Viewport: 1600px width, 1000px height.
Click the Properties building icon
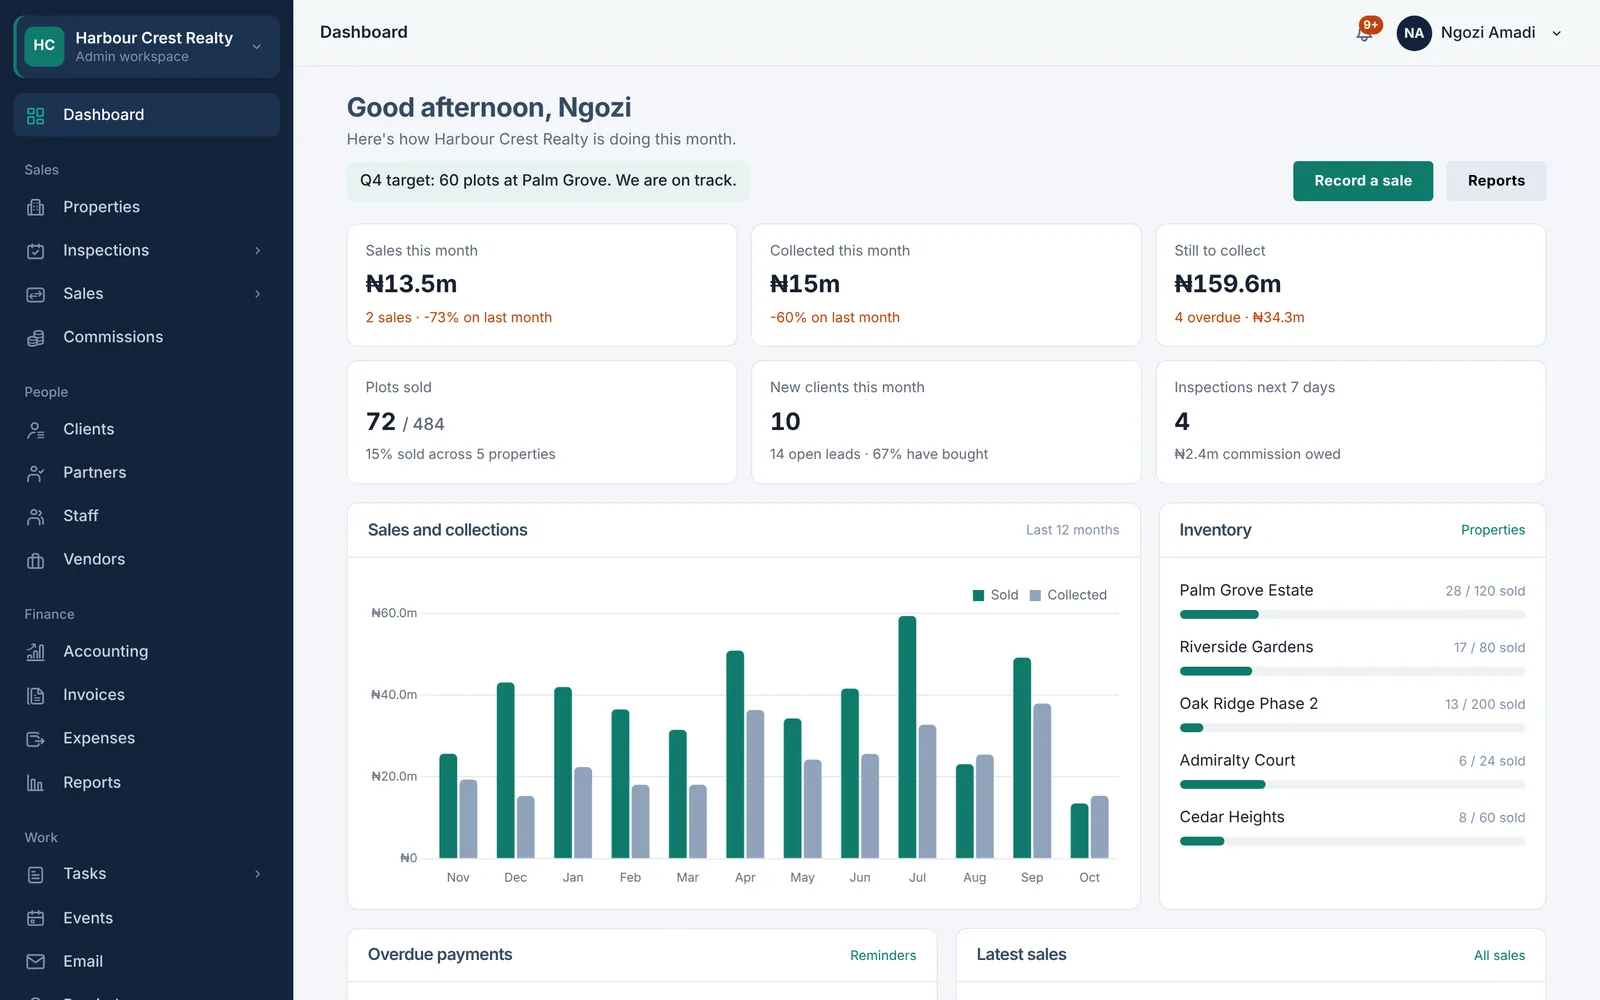(36, 207)
